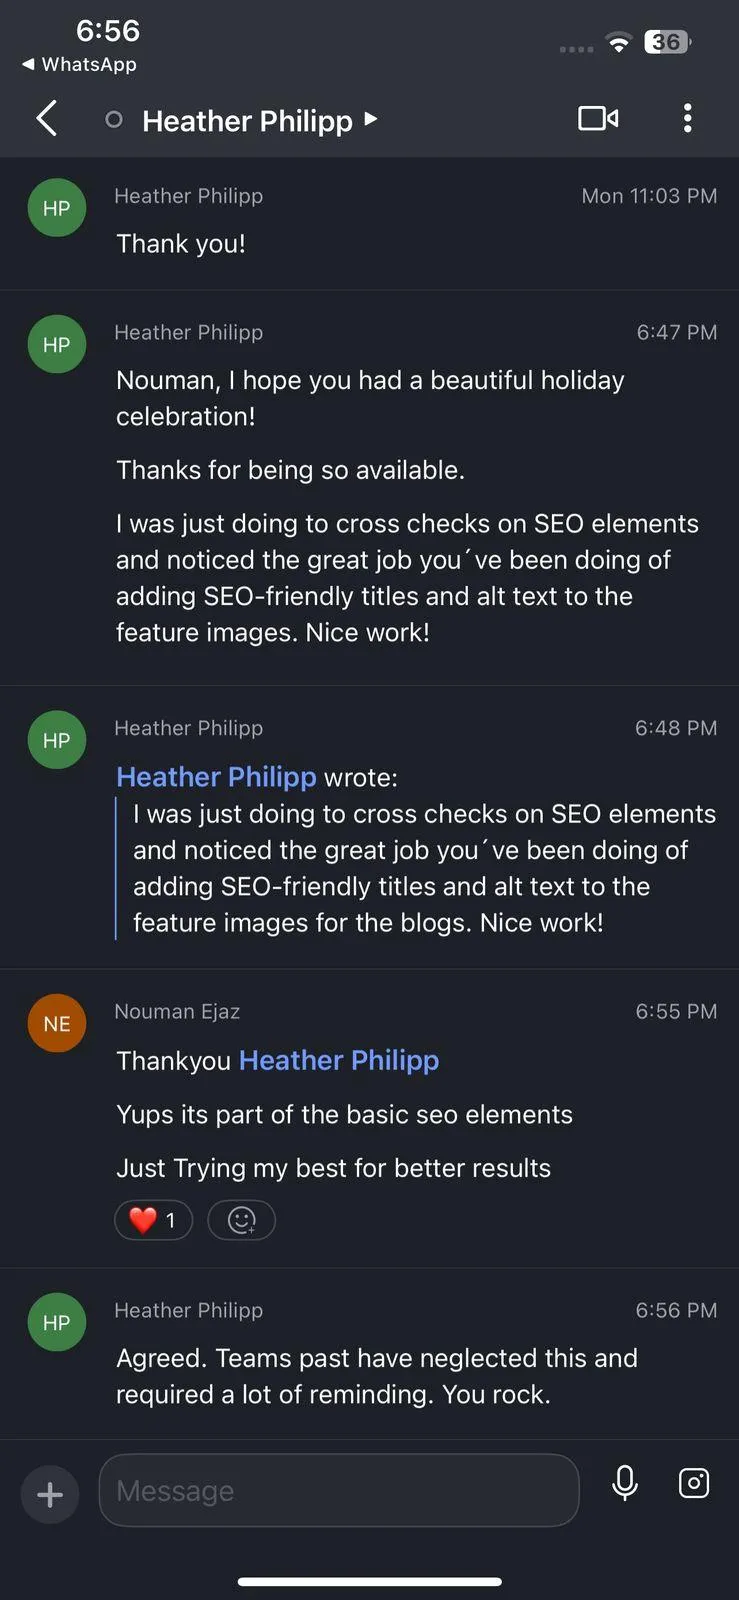Tap the Heather Philipp mention in Nouman's message
The width and height of the screenshot is (739, 1600).
[x=339, y=1060]
